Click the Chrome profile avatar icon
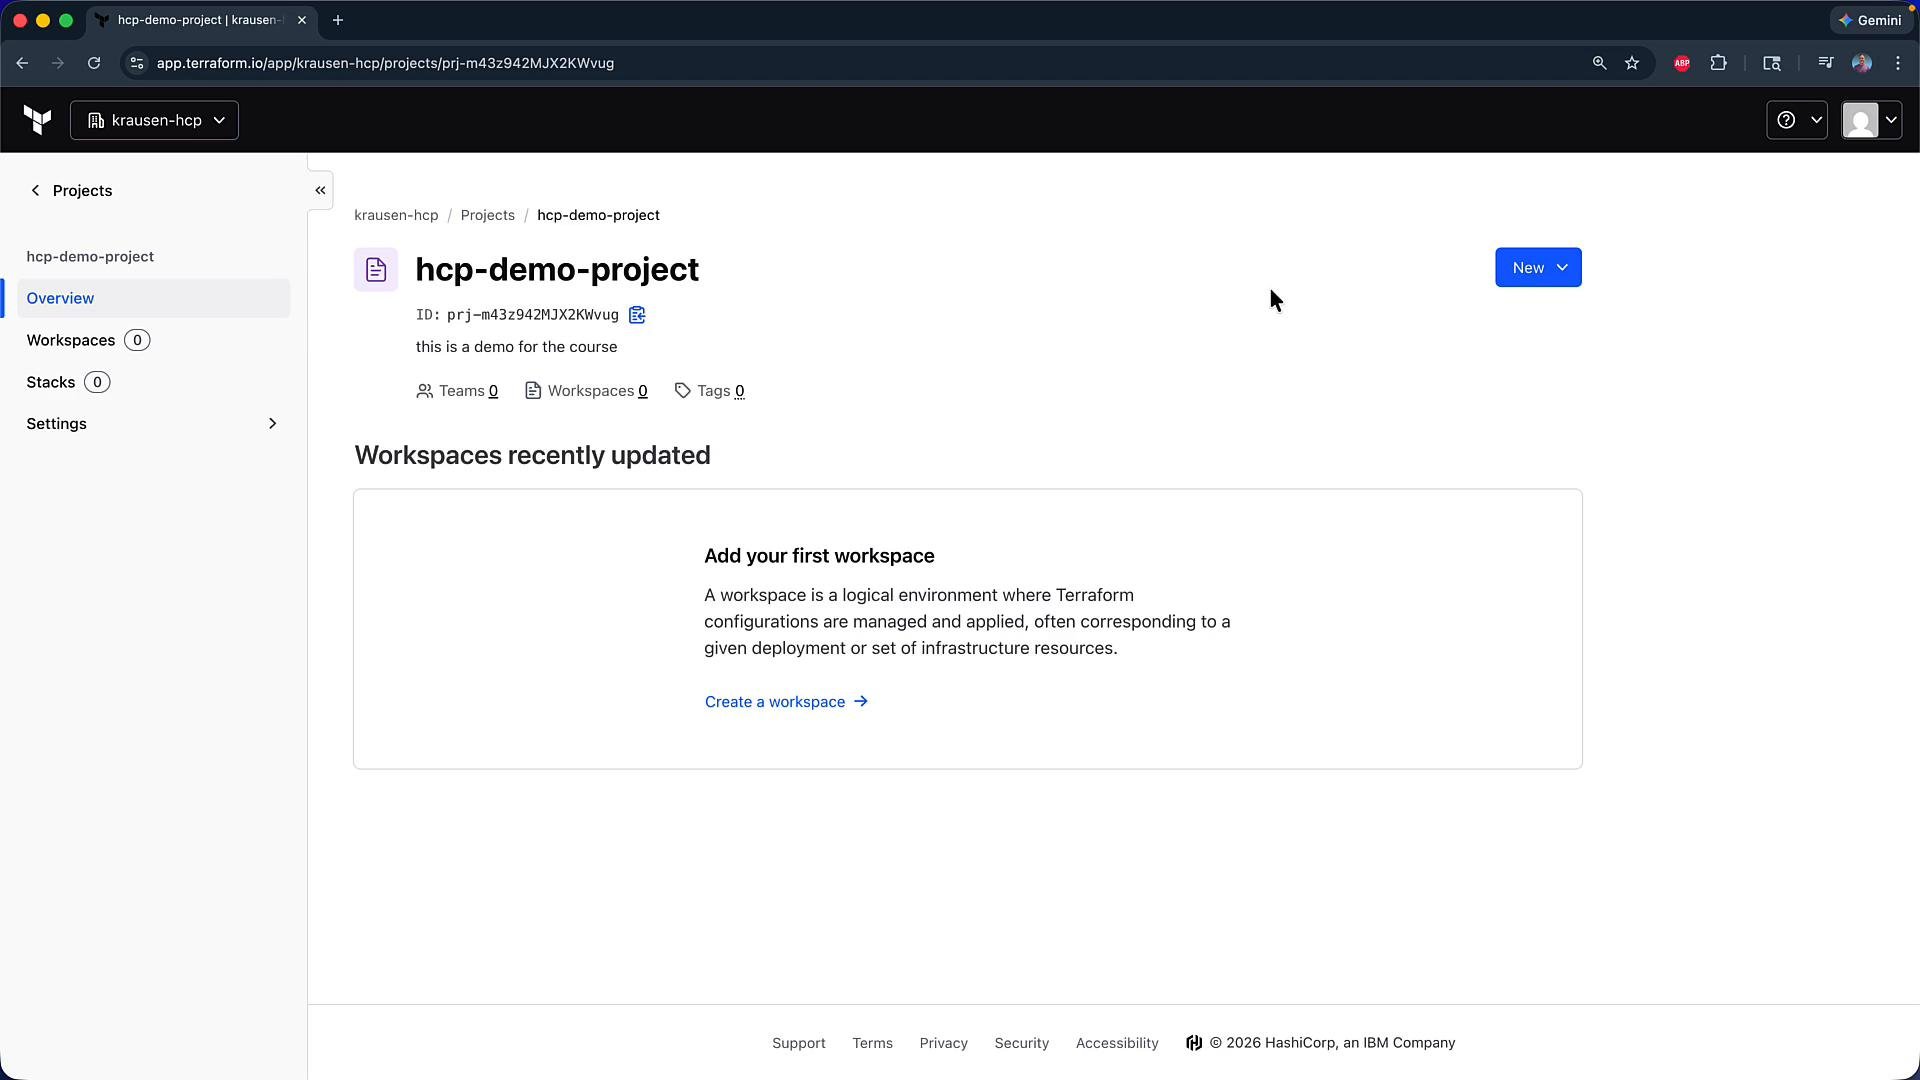The height and width of the screenshot is (1080, 1920). tap(1862, 63)
